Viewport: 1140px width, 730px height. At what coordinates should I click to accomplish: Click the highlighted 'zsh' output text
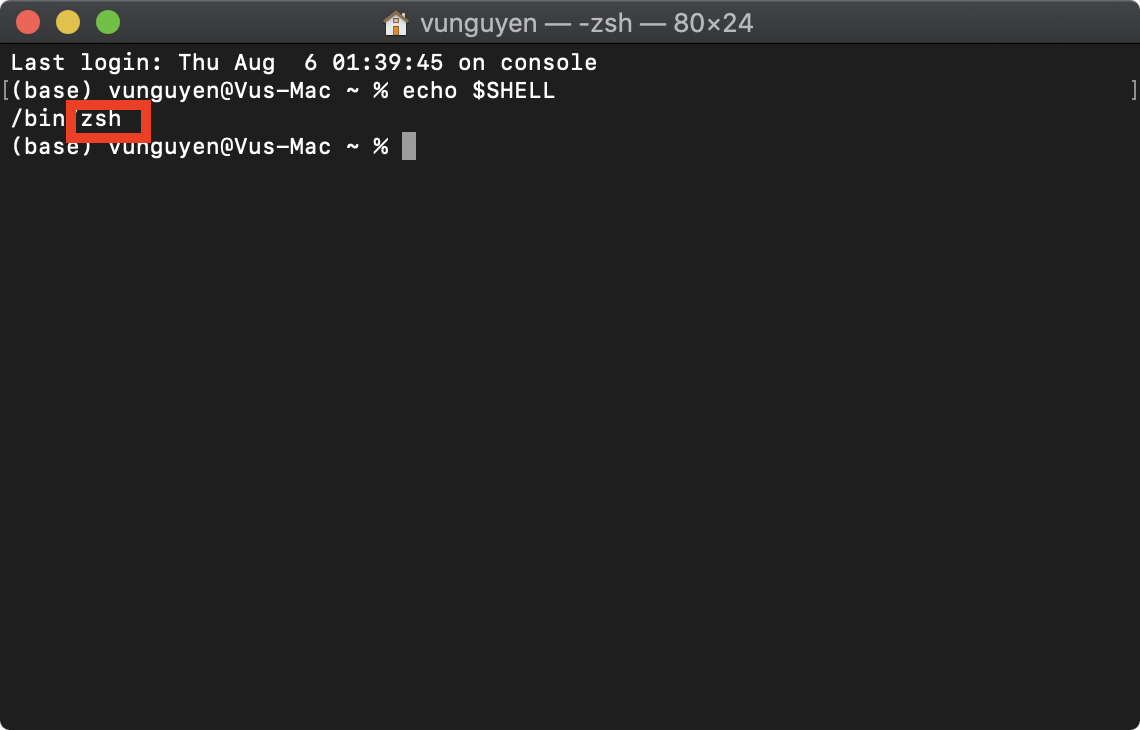(x=101, y=119)
